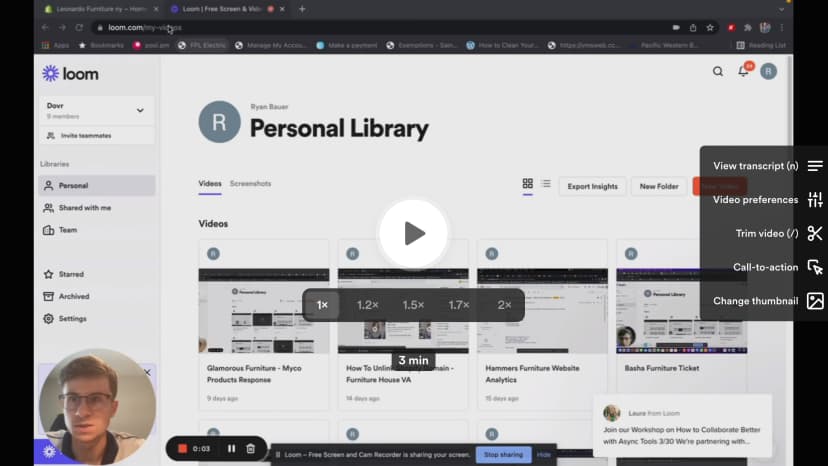Go back in the browser
The height and width of the screenshot is (466, 828).
click(45, 27)
